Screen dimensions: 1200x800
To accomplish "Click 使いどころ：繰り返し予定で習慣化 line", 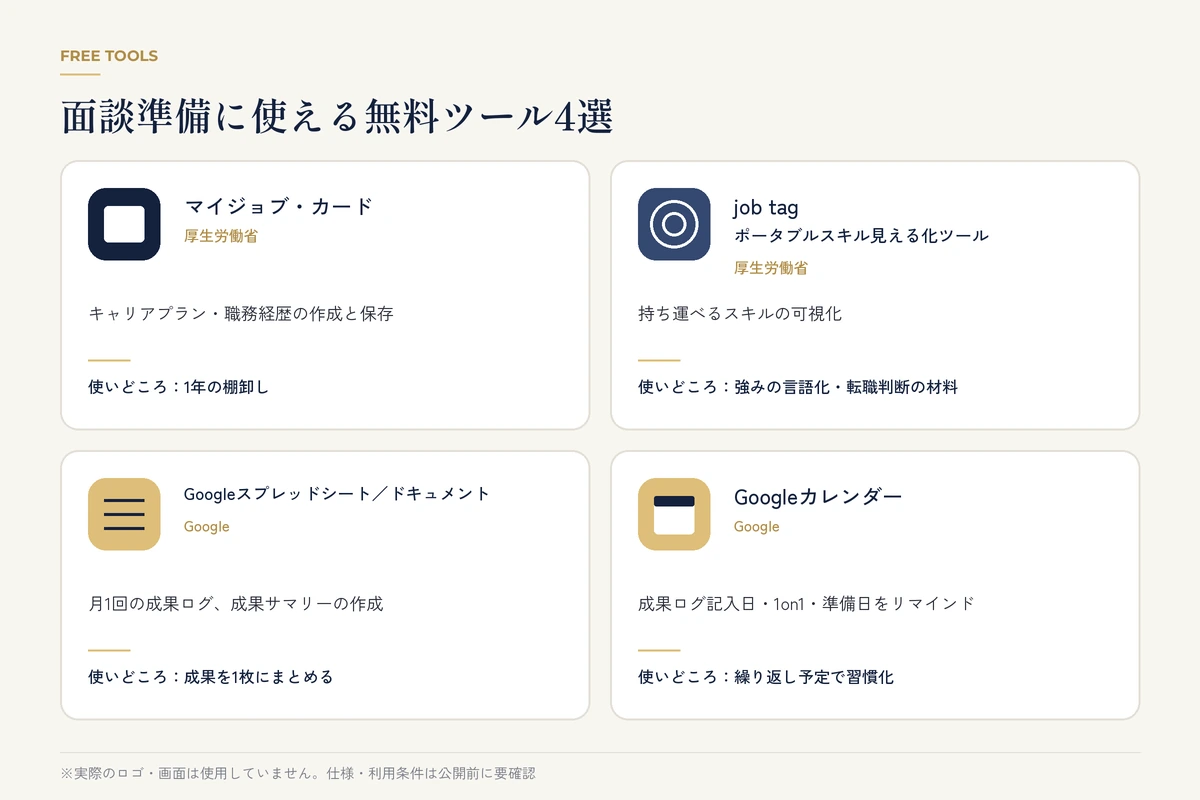I will (x=766, y=677).
